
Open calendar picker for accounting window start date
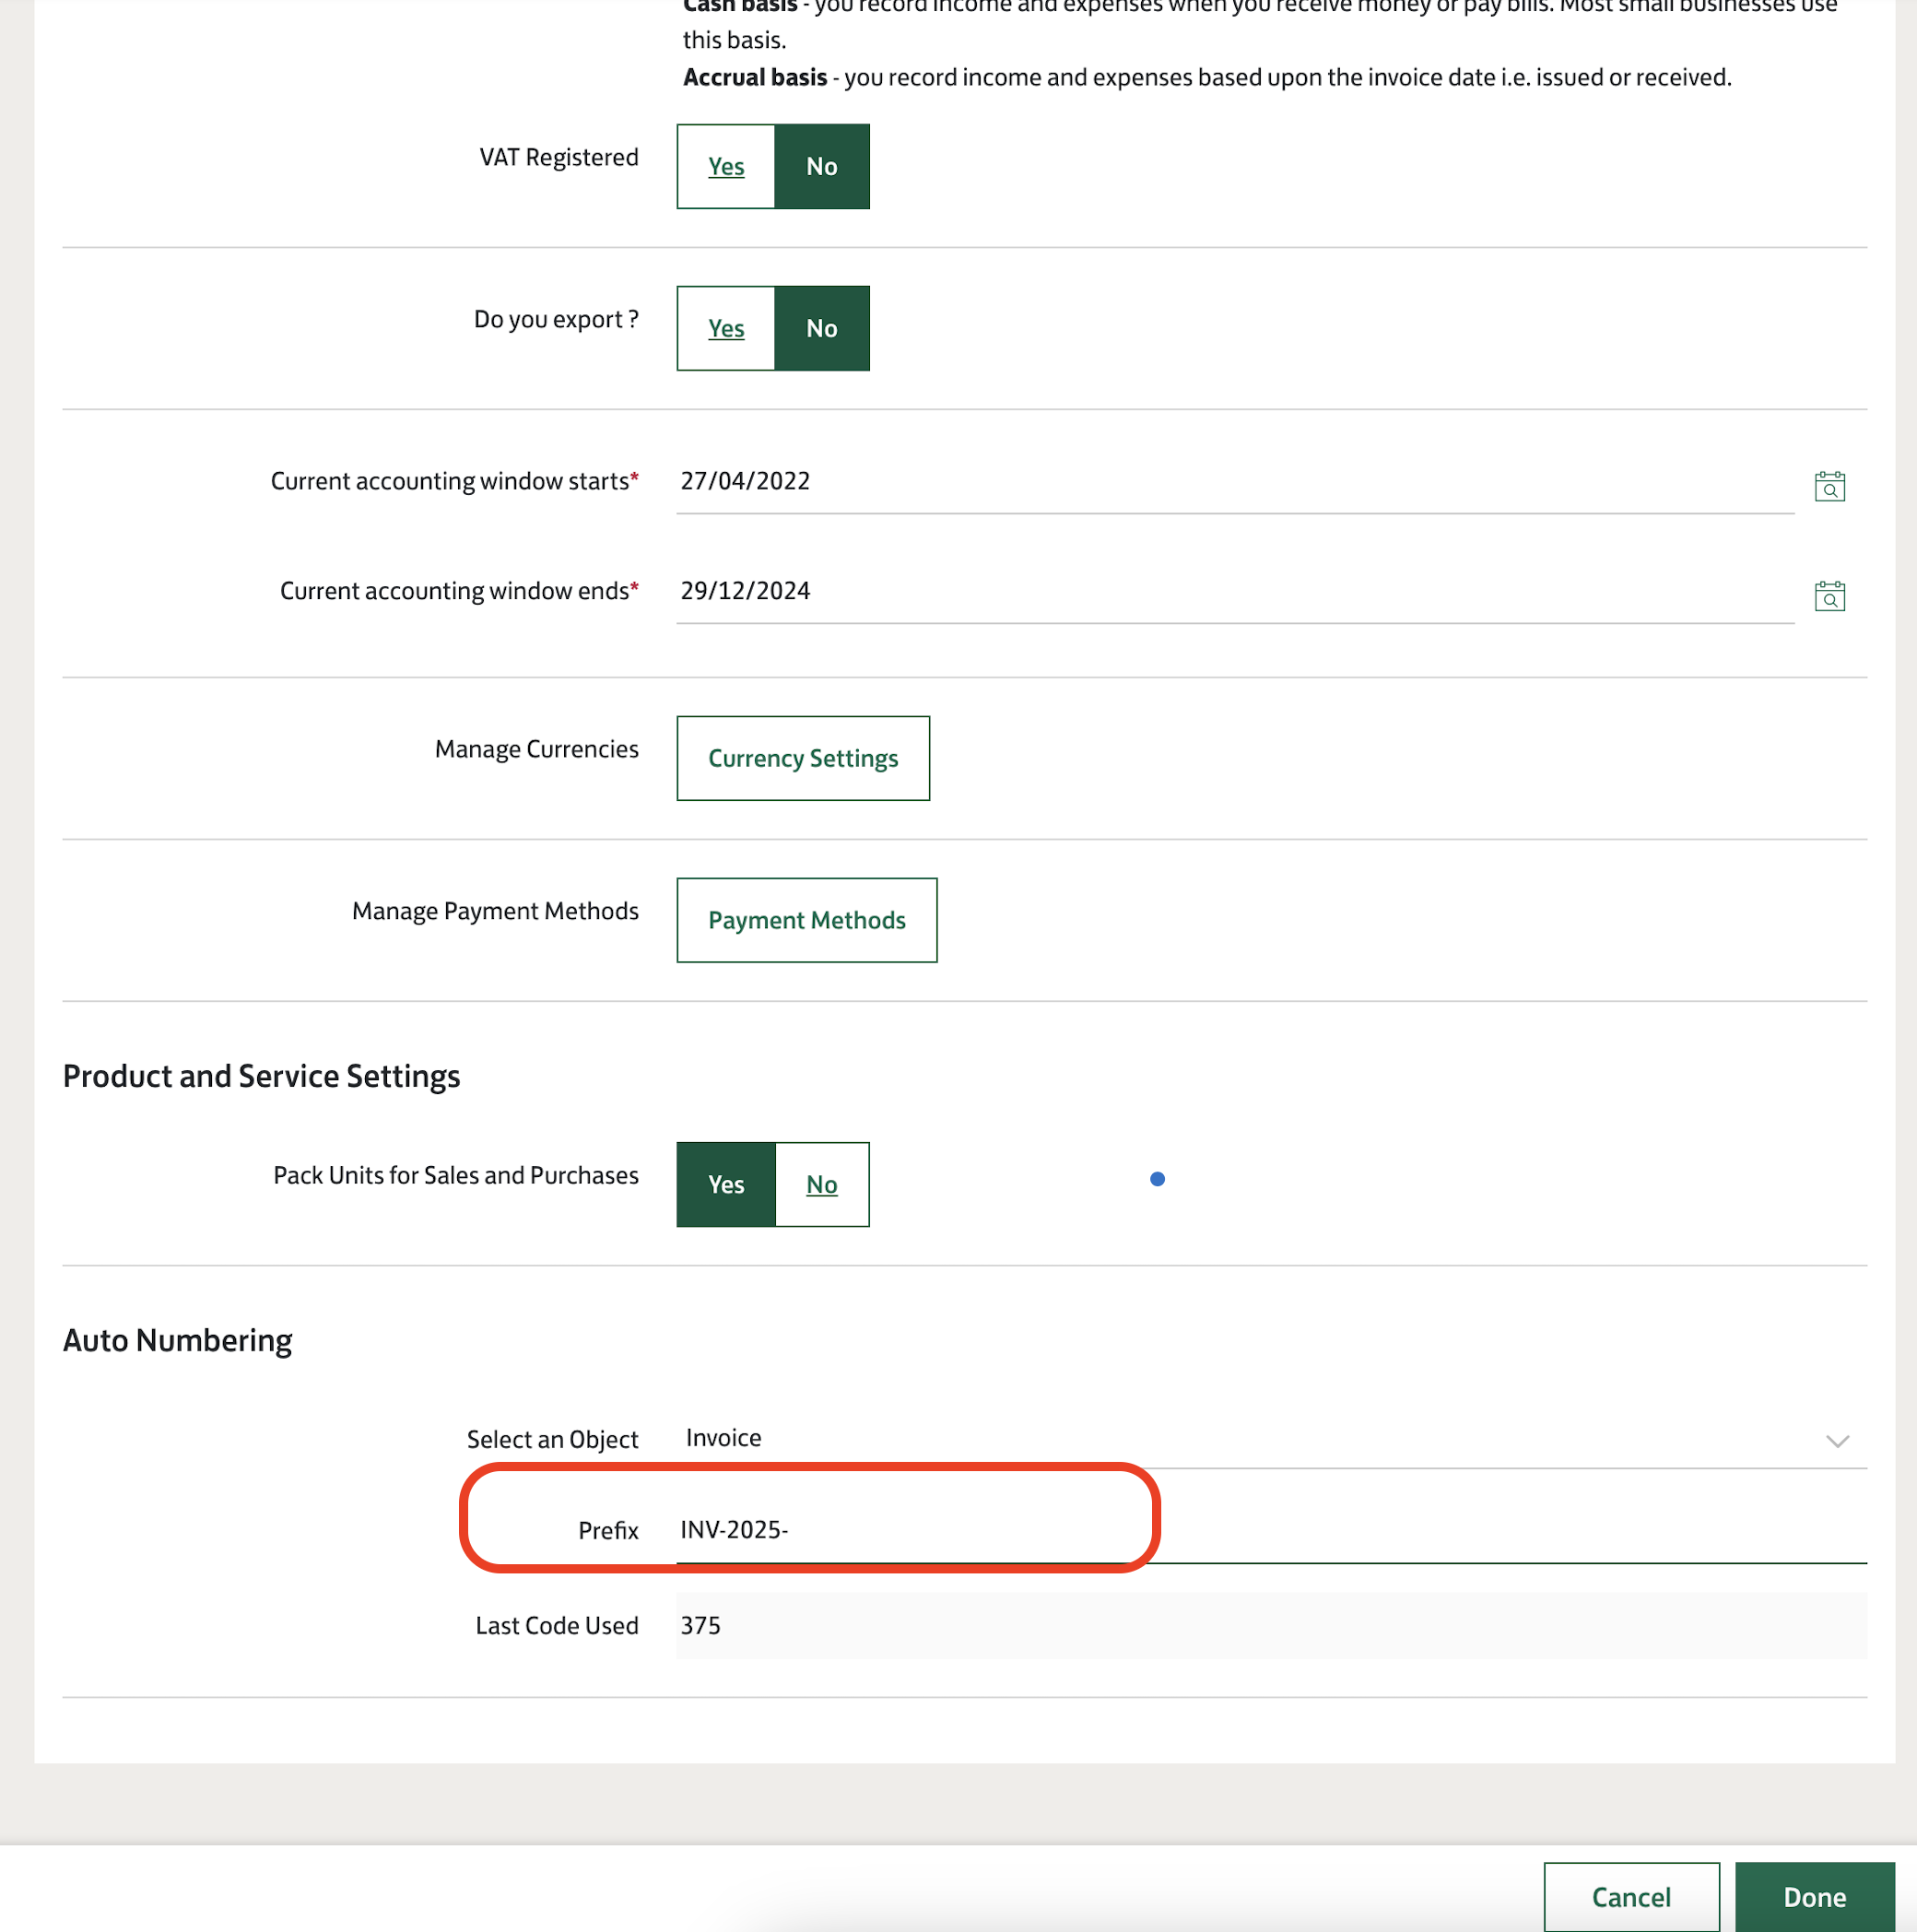coord(1829,486)
